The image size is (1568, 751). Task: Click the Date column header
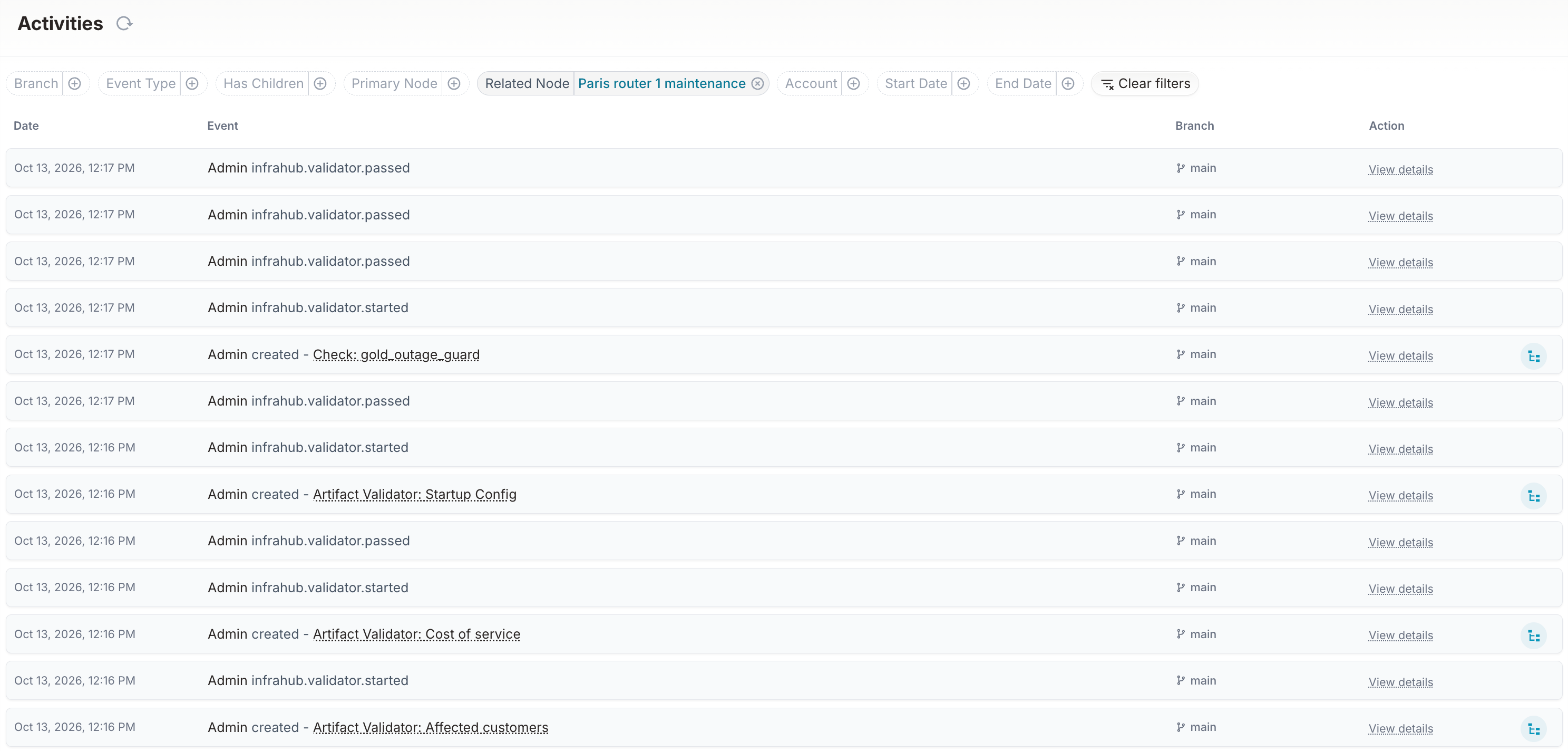click(x=26, y=126)
